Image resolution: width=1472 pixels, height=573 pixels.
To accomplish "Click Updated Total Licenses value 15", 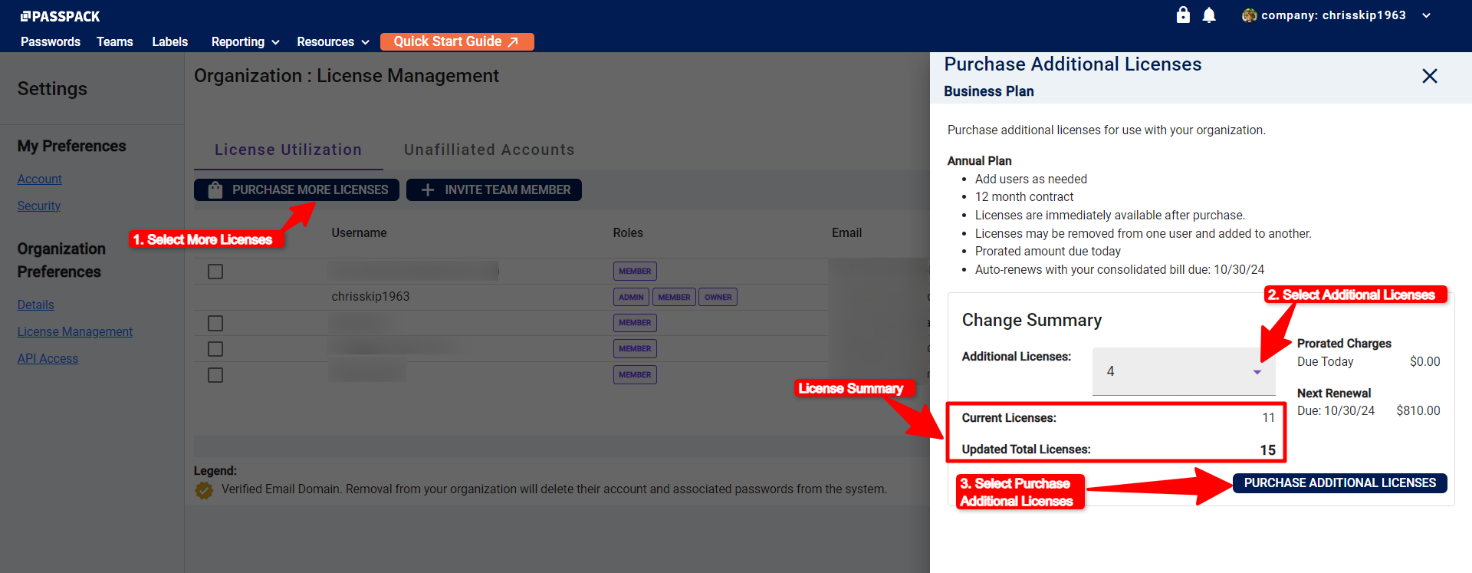I will [1267, 450].
